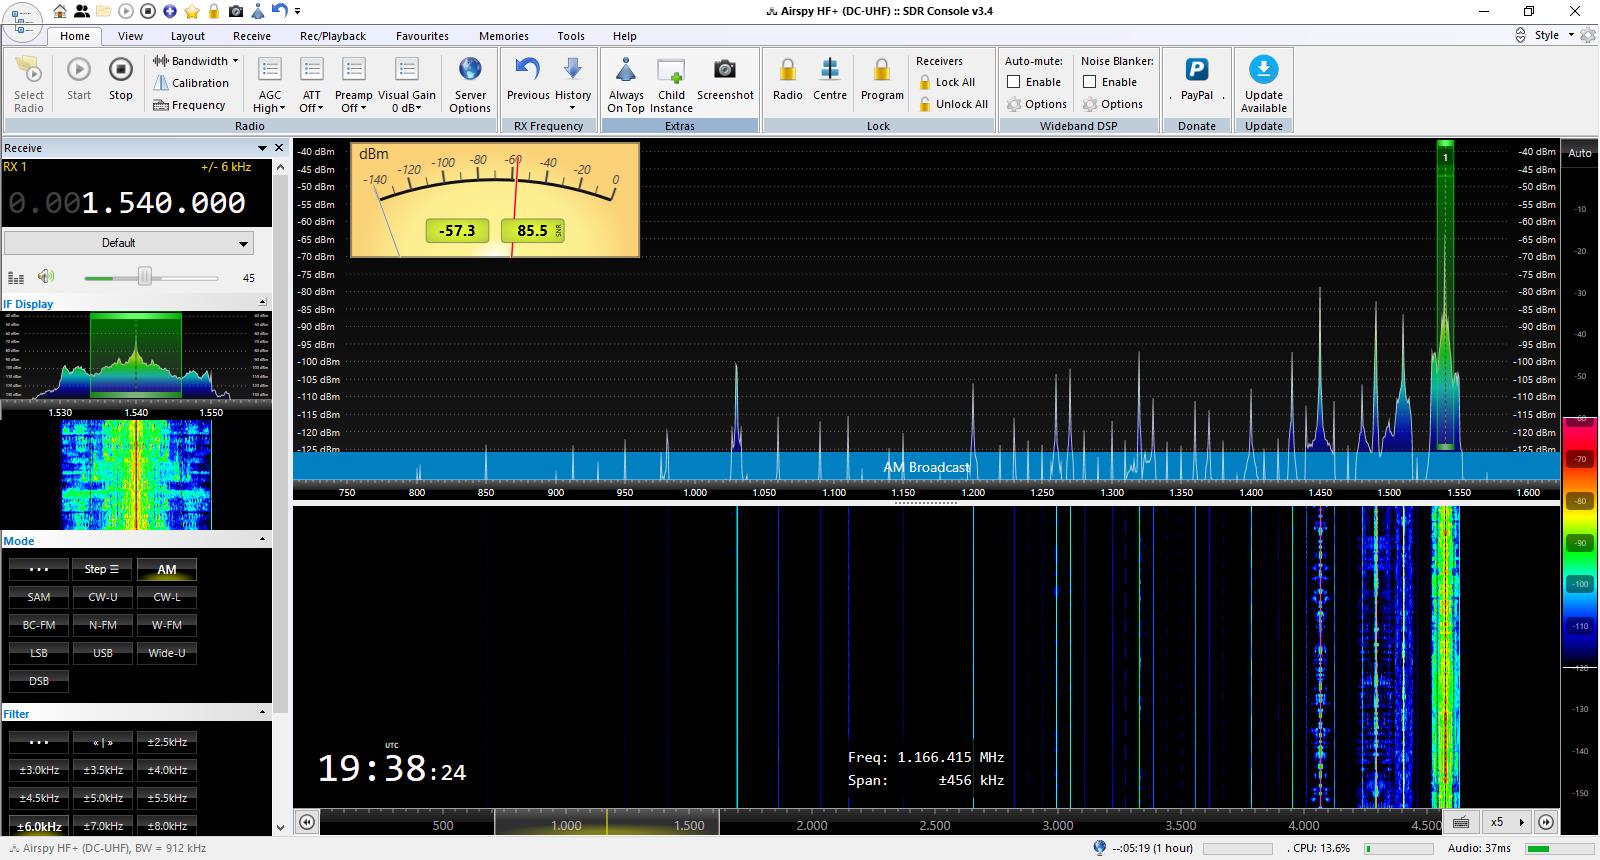Click Unlock All receivers
This screenshot has width=1600, height=860.
953,104
